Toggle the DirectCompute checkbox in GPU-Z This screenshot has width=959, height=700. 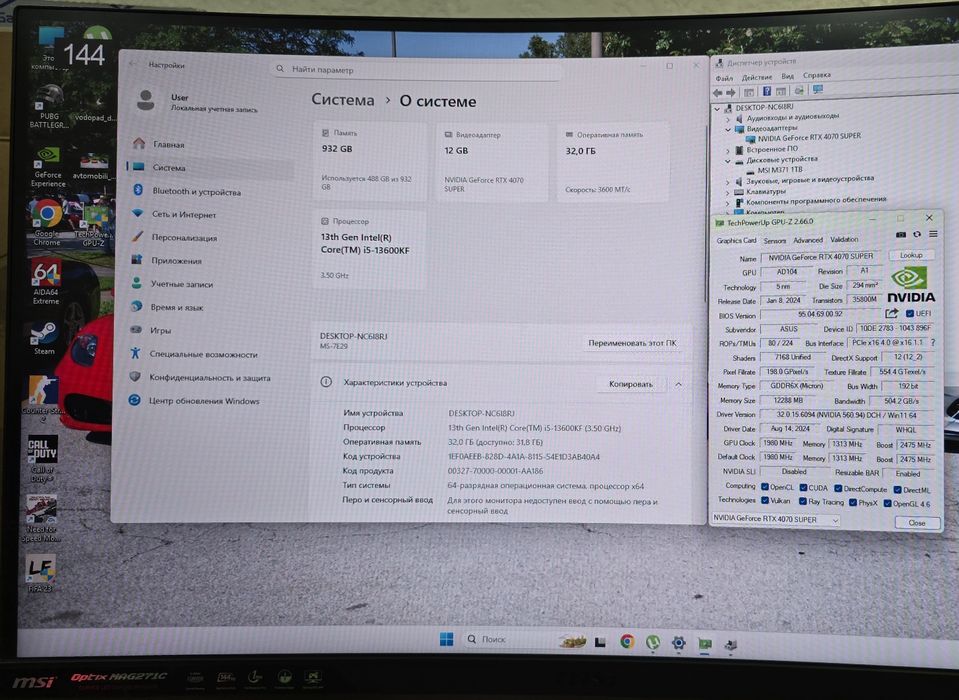(838, 488)
